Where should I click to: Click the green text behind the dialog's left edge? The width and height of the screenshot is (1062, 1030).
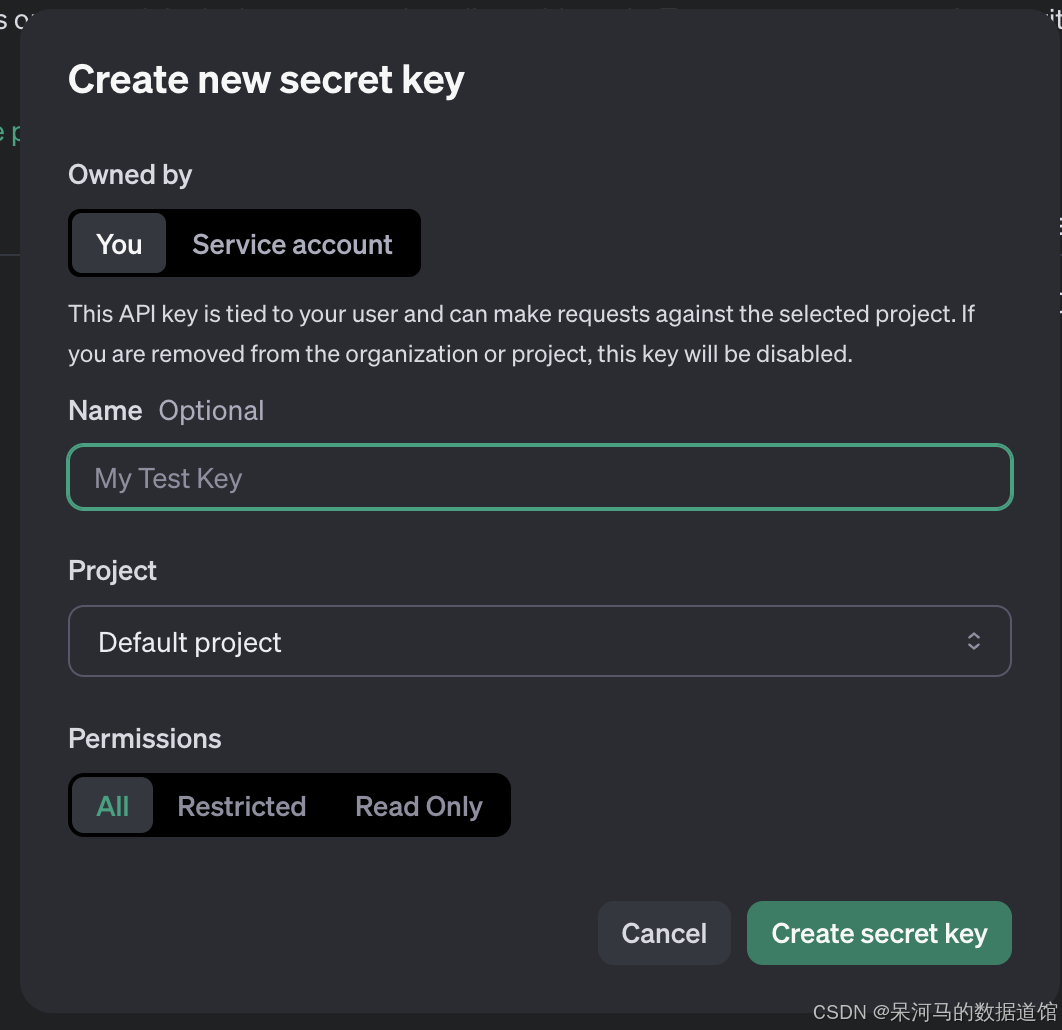9,133
